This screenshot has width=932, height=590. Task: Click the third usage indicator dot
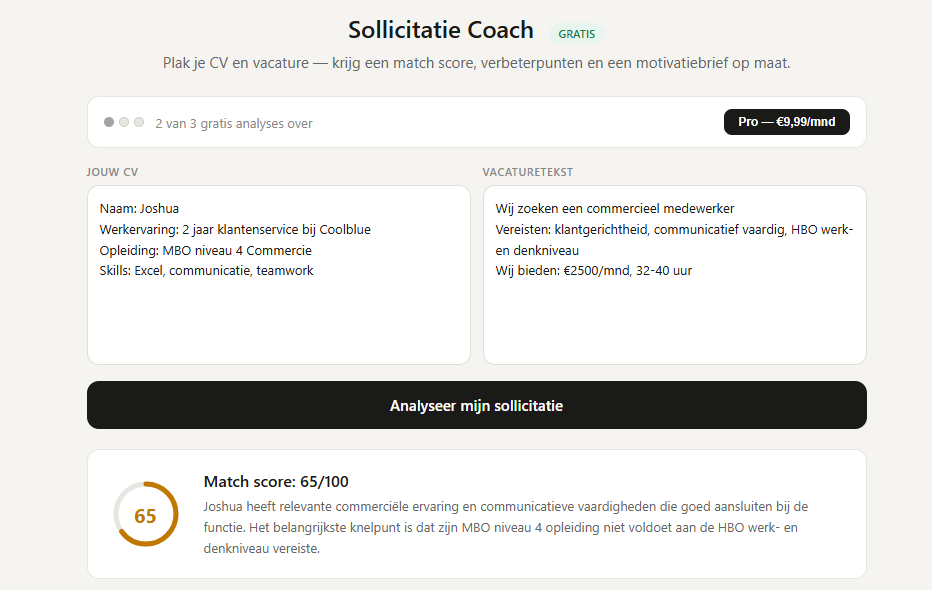[139, 121]
